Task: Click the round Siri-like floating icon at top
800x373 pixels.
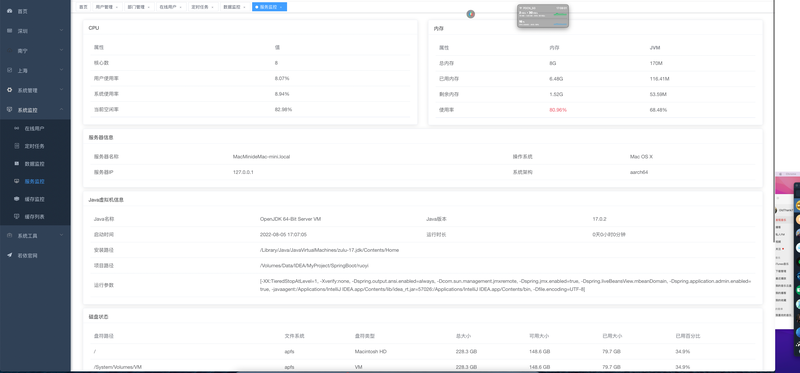Action: click(470, 14)
